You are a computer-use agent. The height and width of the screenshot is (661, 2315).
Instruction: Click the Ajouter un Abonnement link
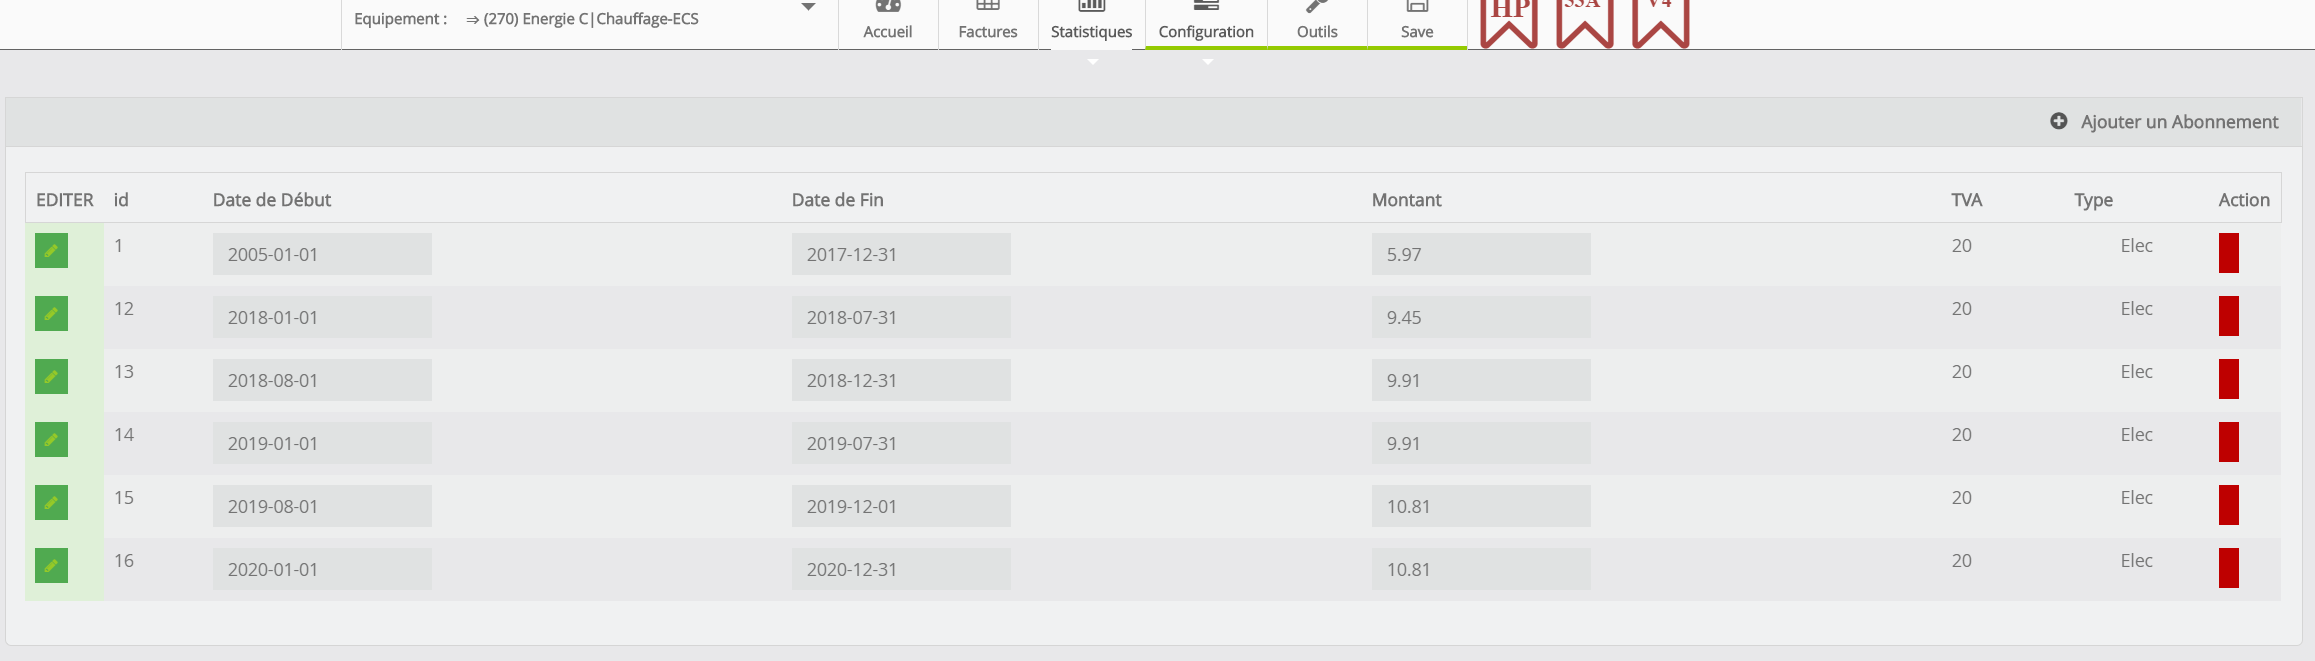point(2179,122)
